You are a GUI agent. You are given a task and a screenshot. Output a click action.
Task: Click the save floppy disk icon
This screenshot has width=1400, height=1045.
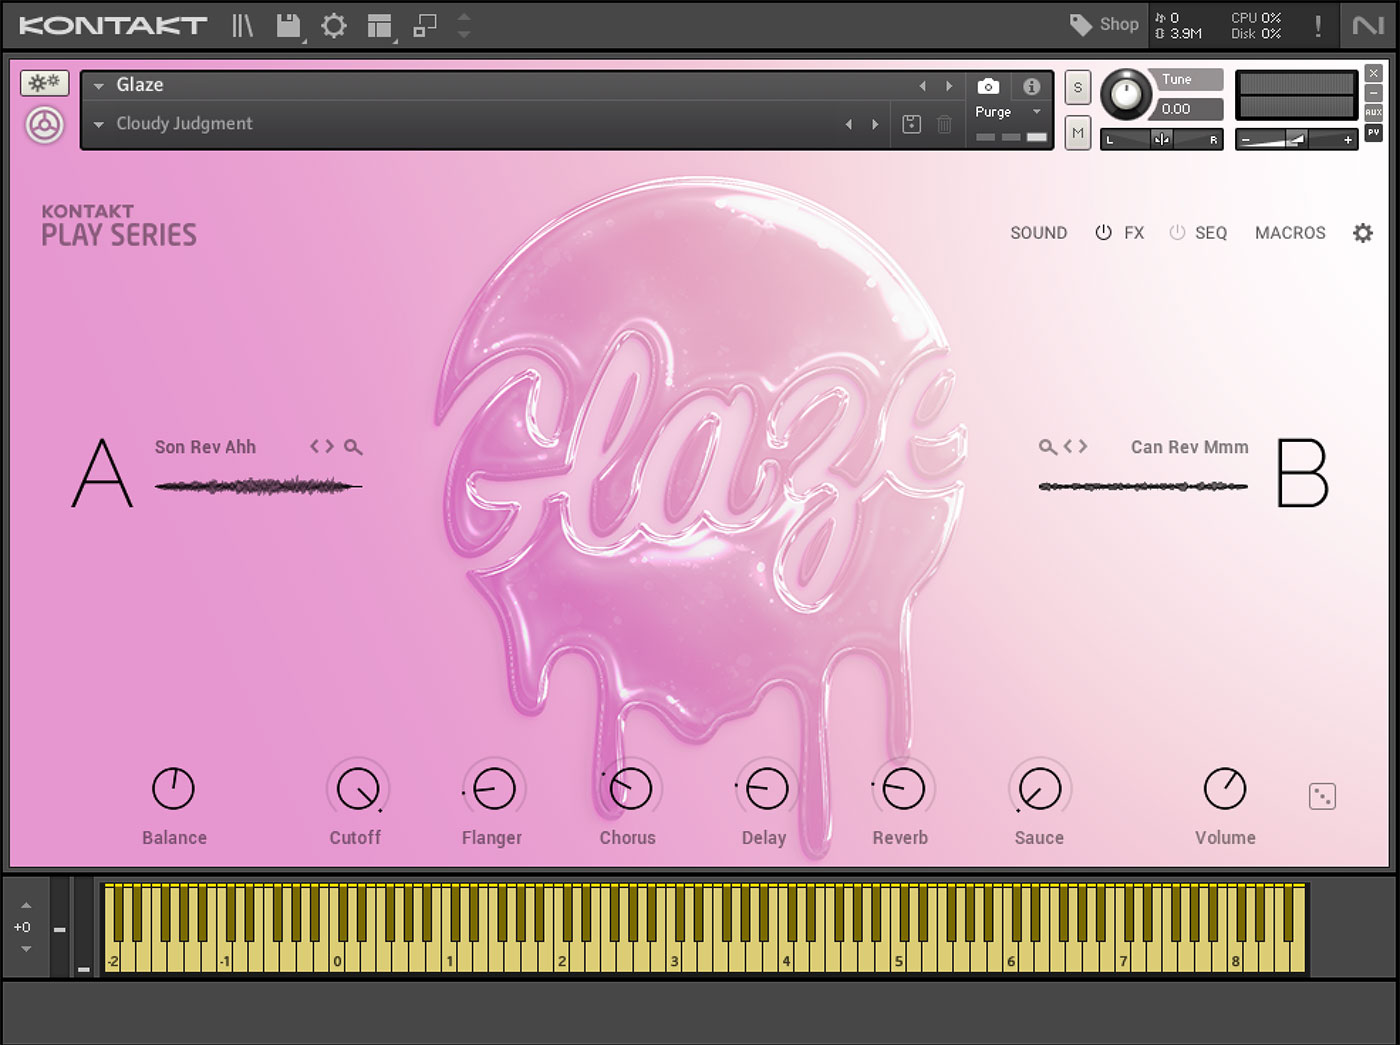288,25
